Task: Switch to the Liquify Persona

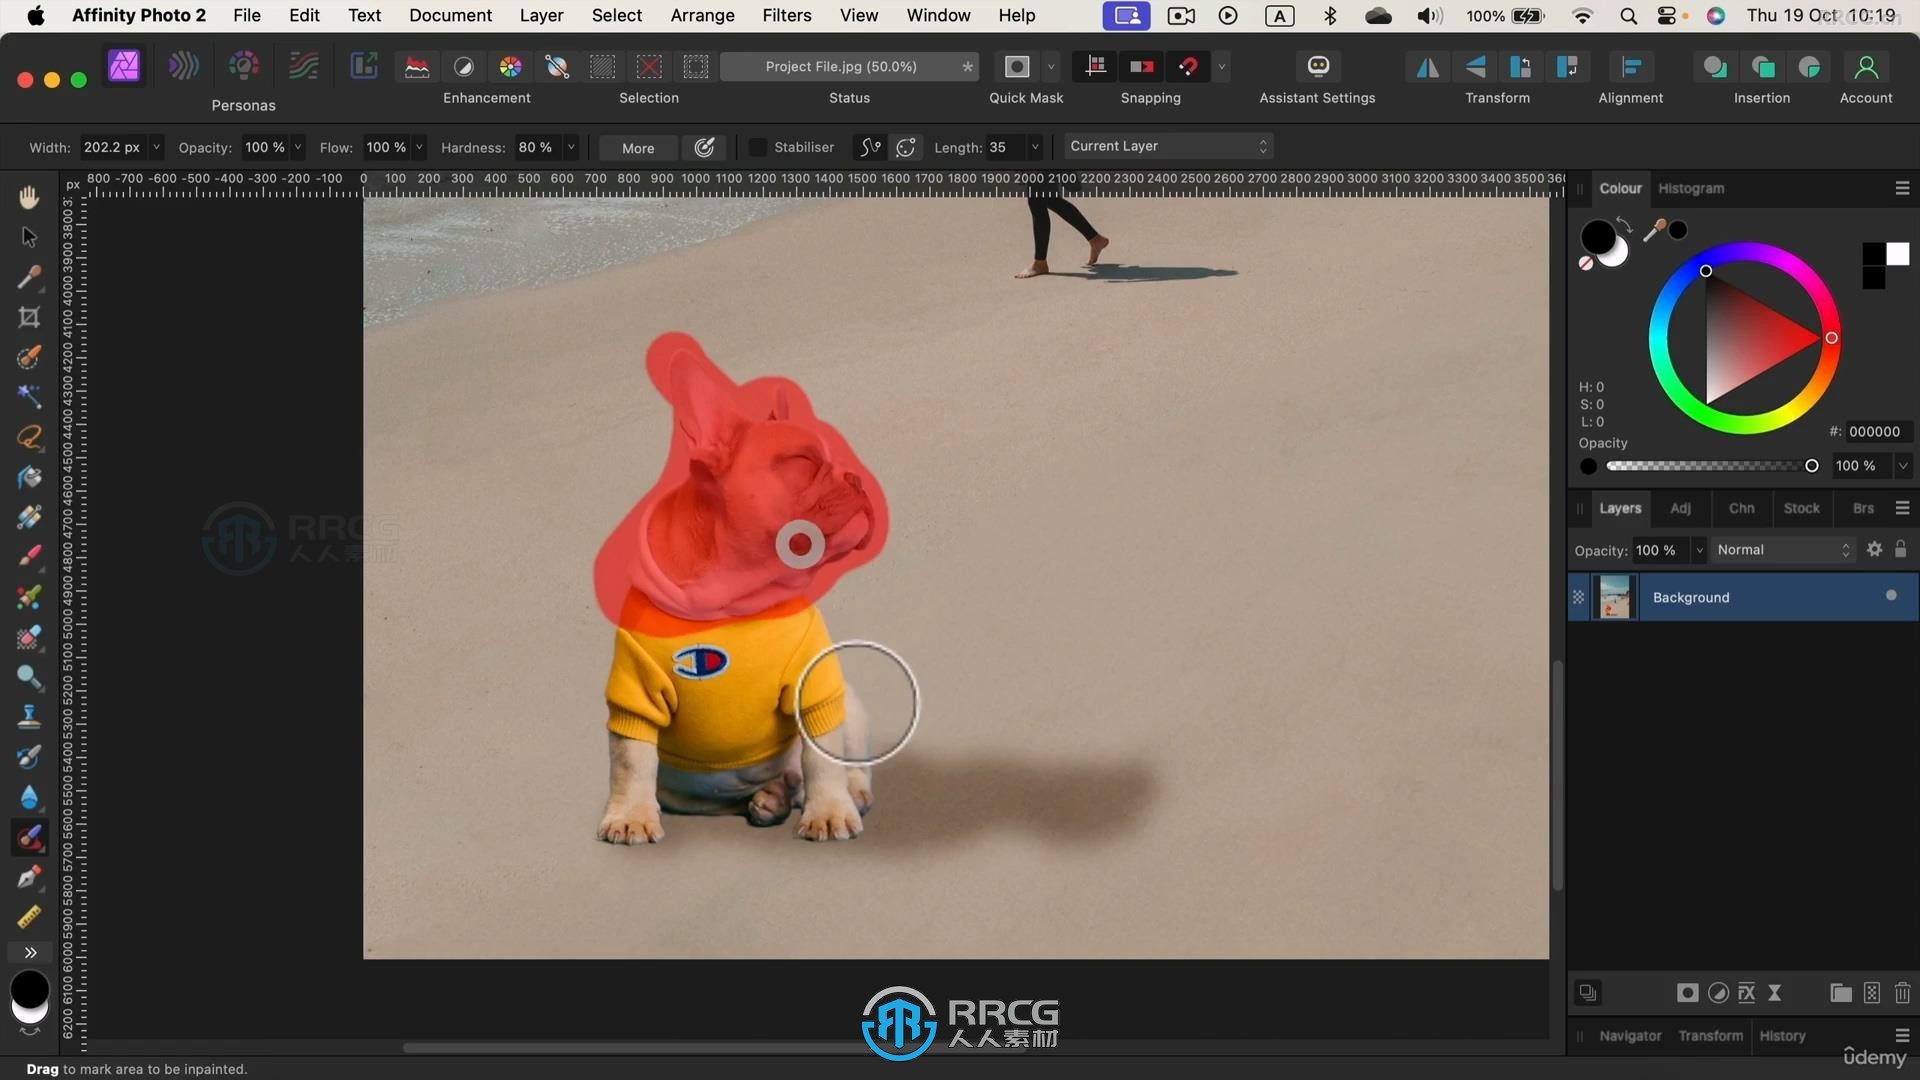Action: 183,66
